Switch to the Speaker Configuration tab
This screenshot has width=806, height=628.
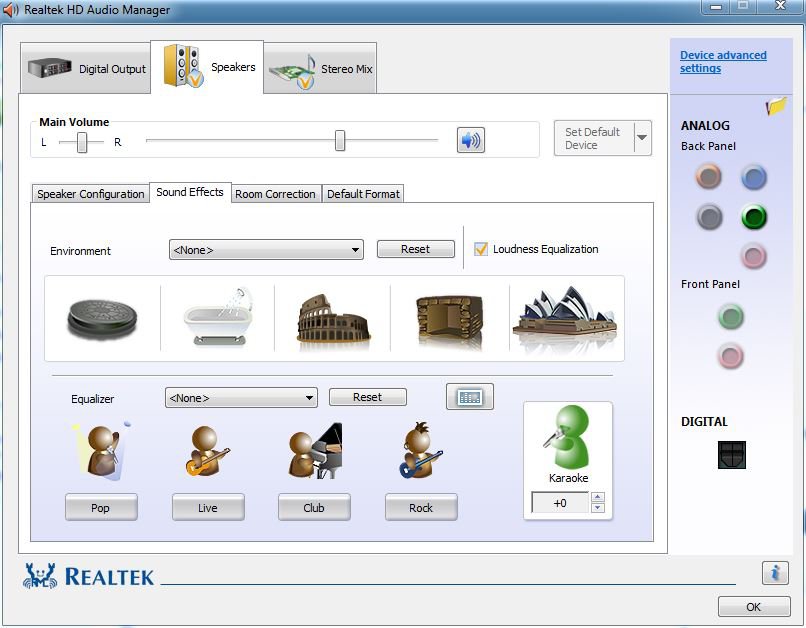pyautogui.click(x=90, y=194)
